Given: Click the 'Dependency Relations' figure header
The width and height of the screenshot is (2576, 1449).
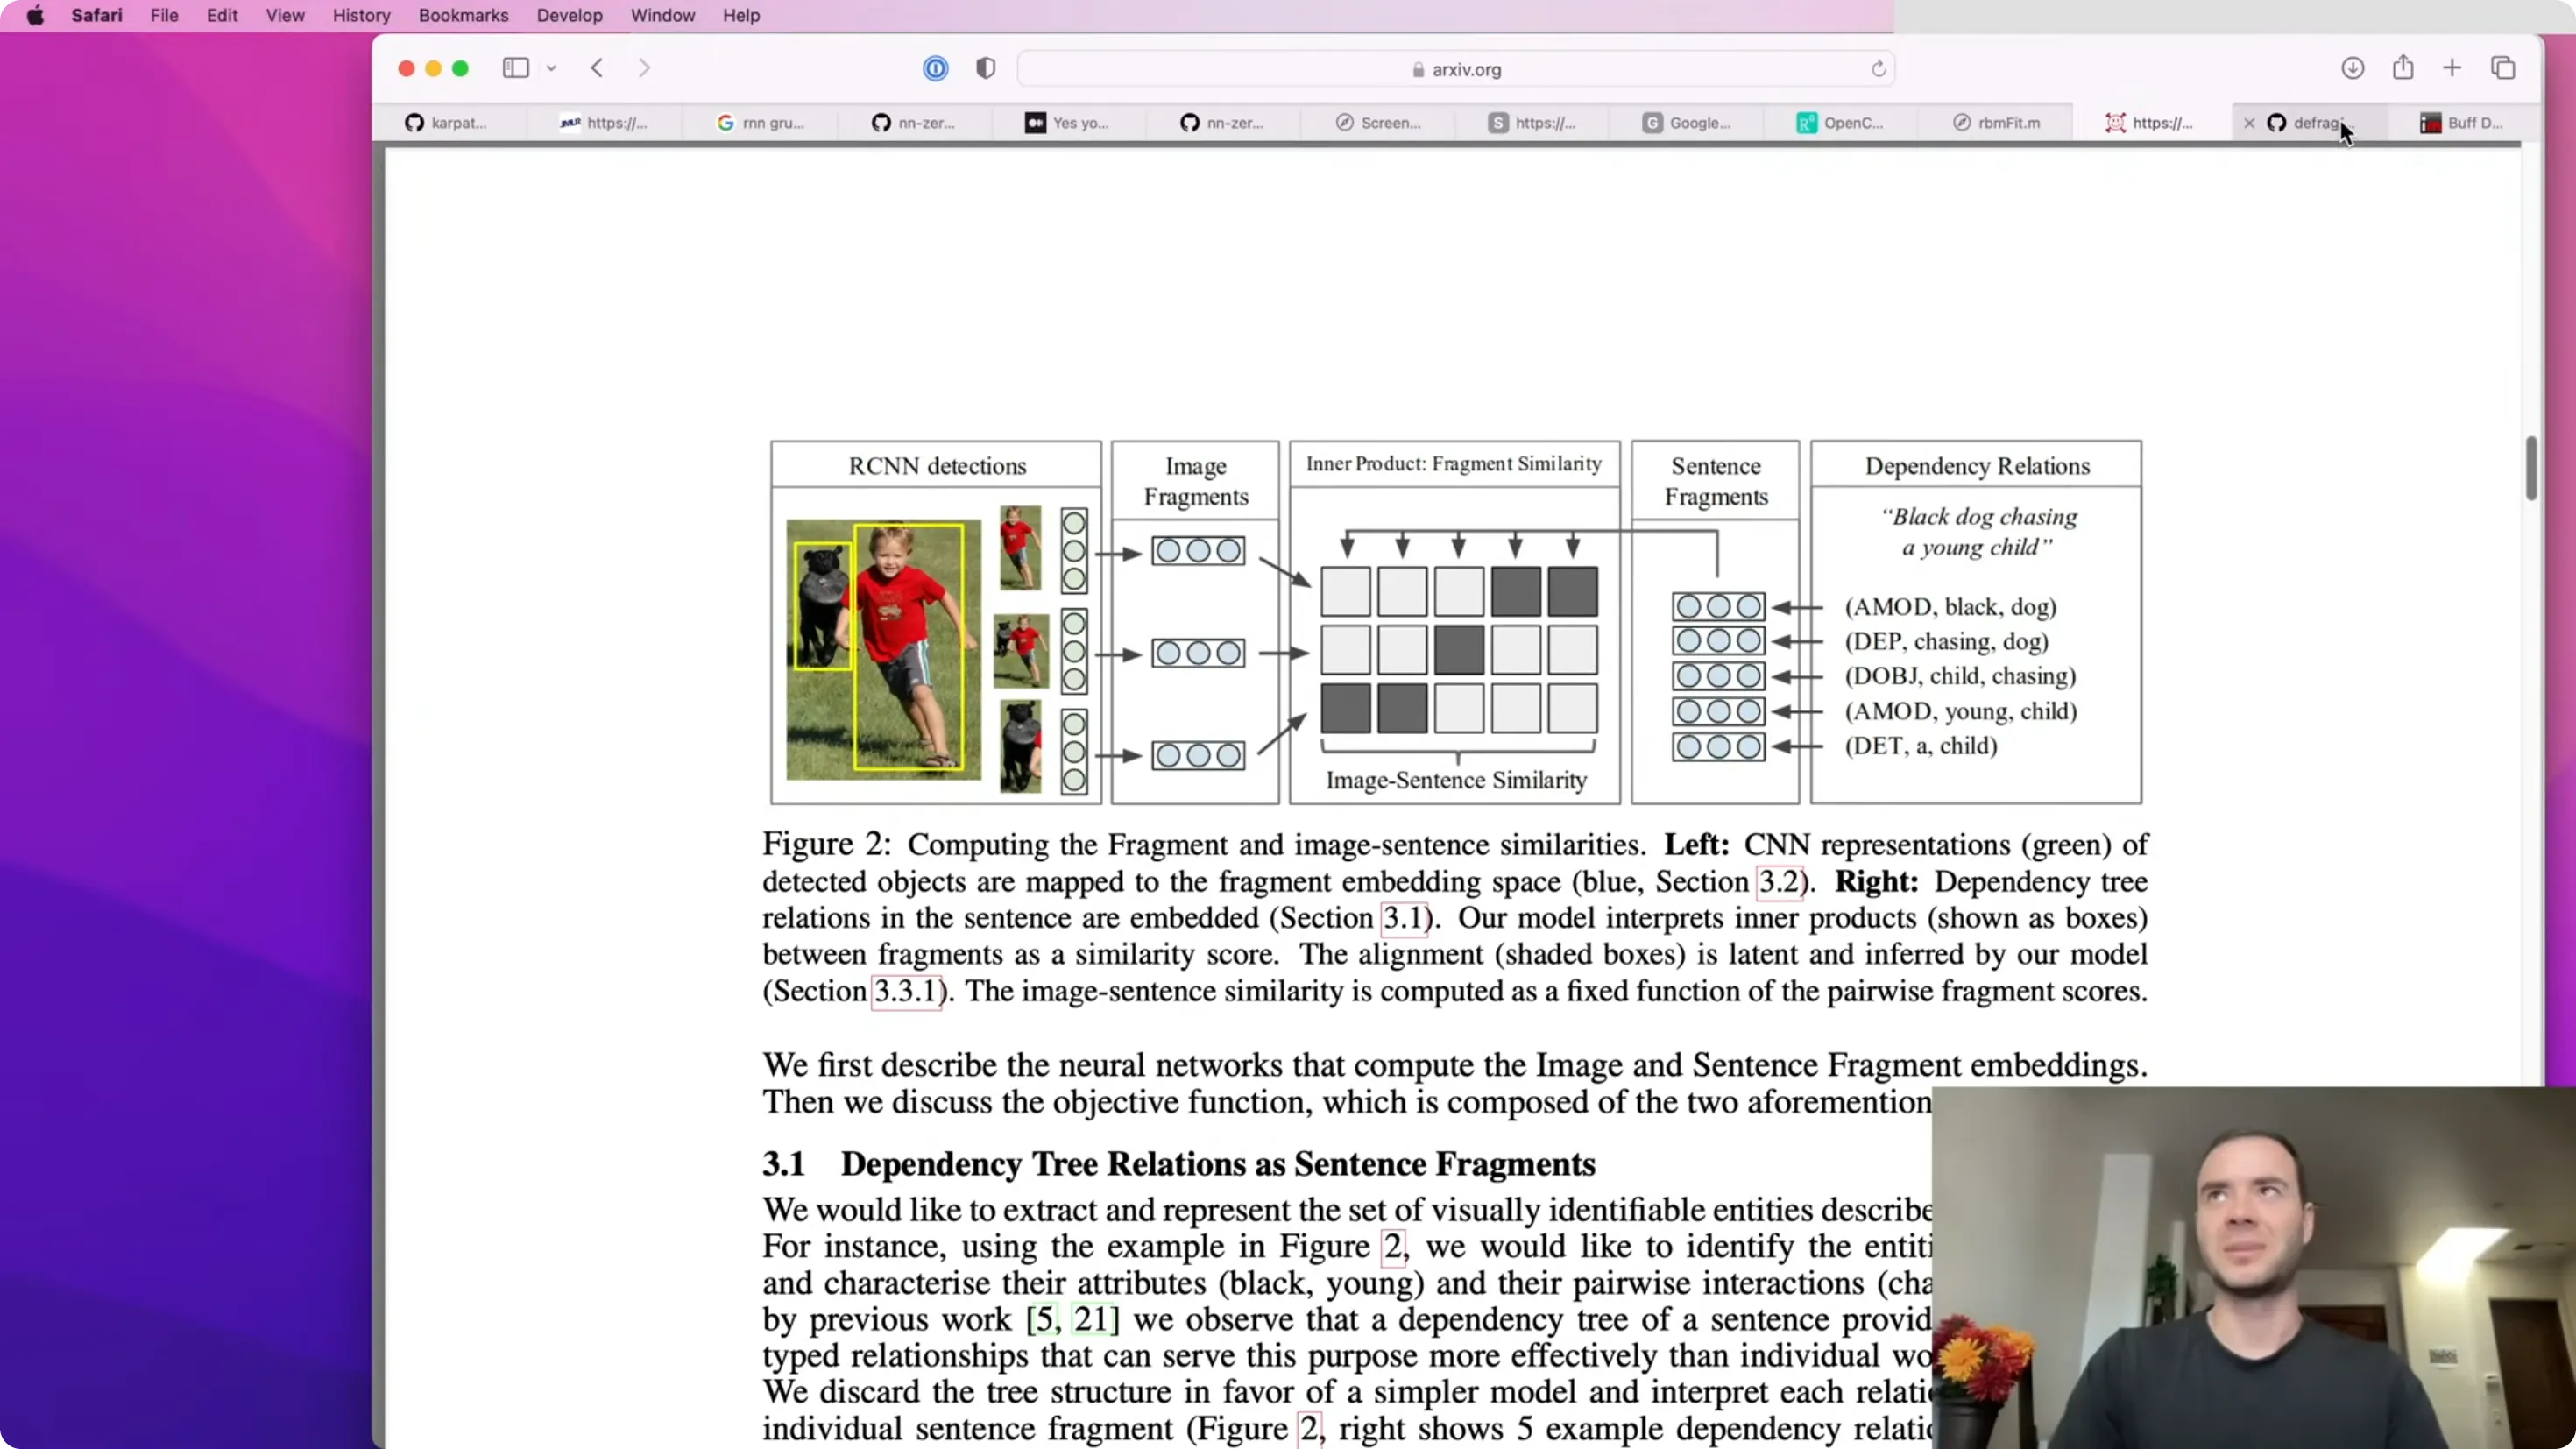Looking at the screenshot, I should [x=1977, y=466].
